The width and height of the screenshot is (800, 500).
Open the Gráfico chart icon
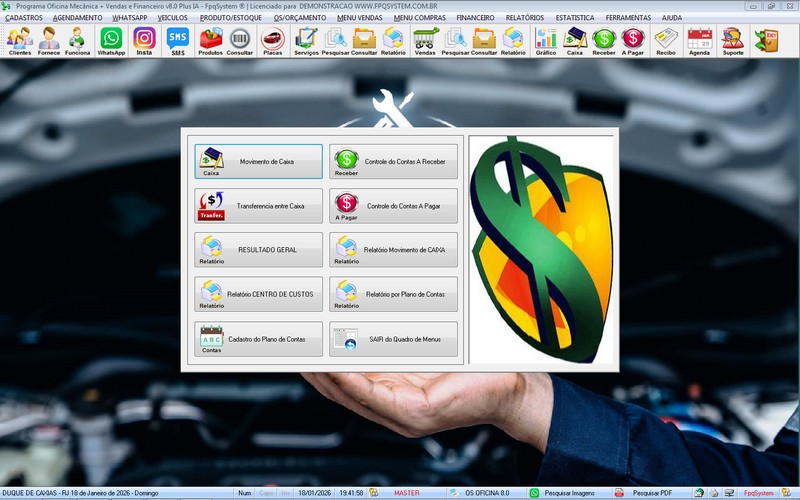pos(546,41)
